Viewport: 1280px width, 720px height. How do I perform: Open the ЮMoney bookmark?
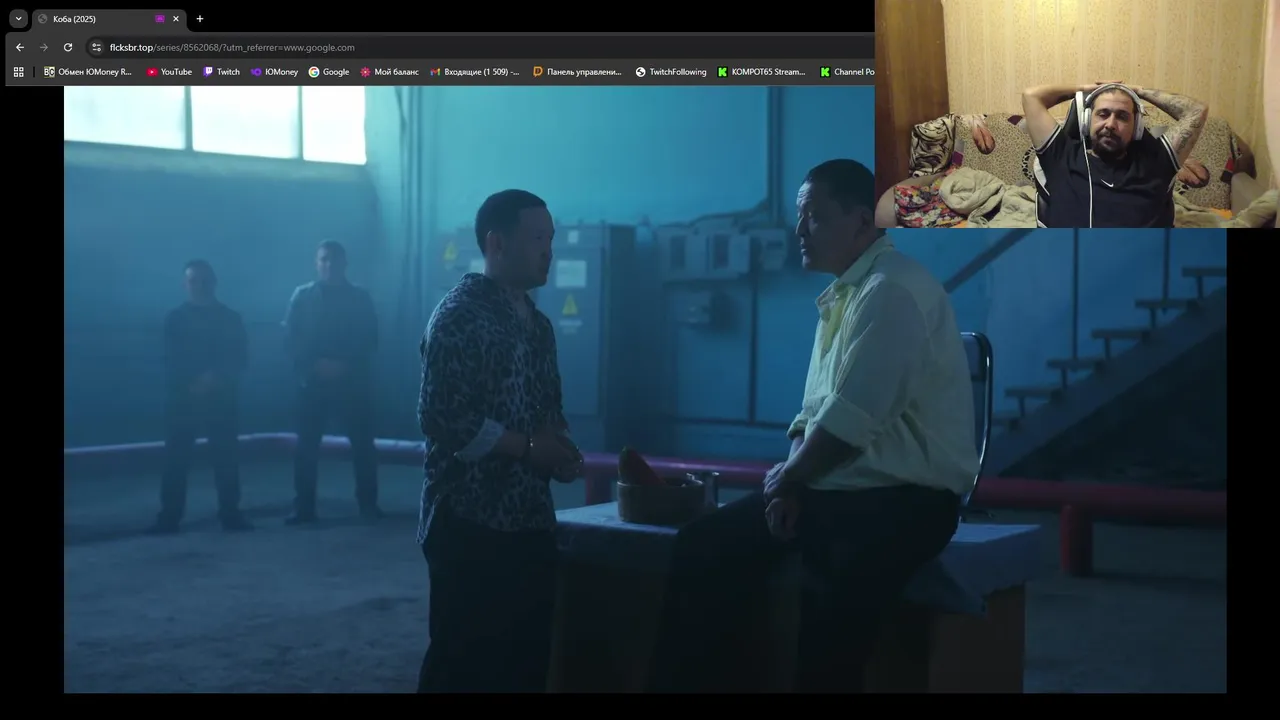[274, 72]
